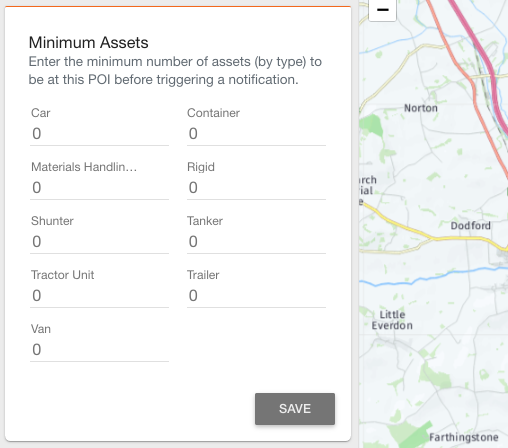The image size is (508, 448).
Task: Focus the Materials Handling input field
Action: tap(99, 188)
